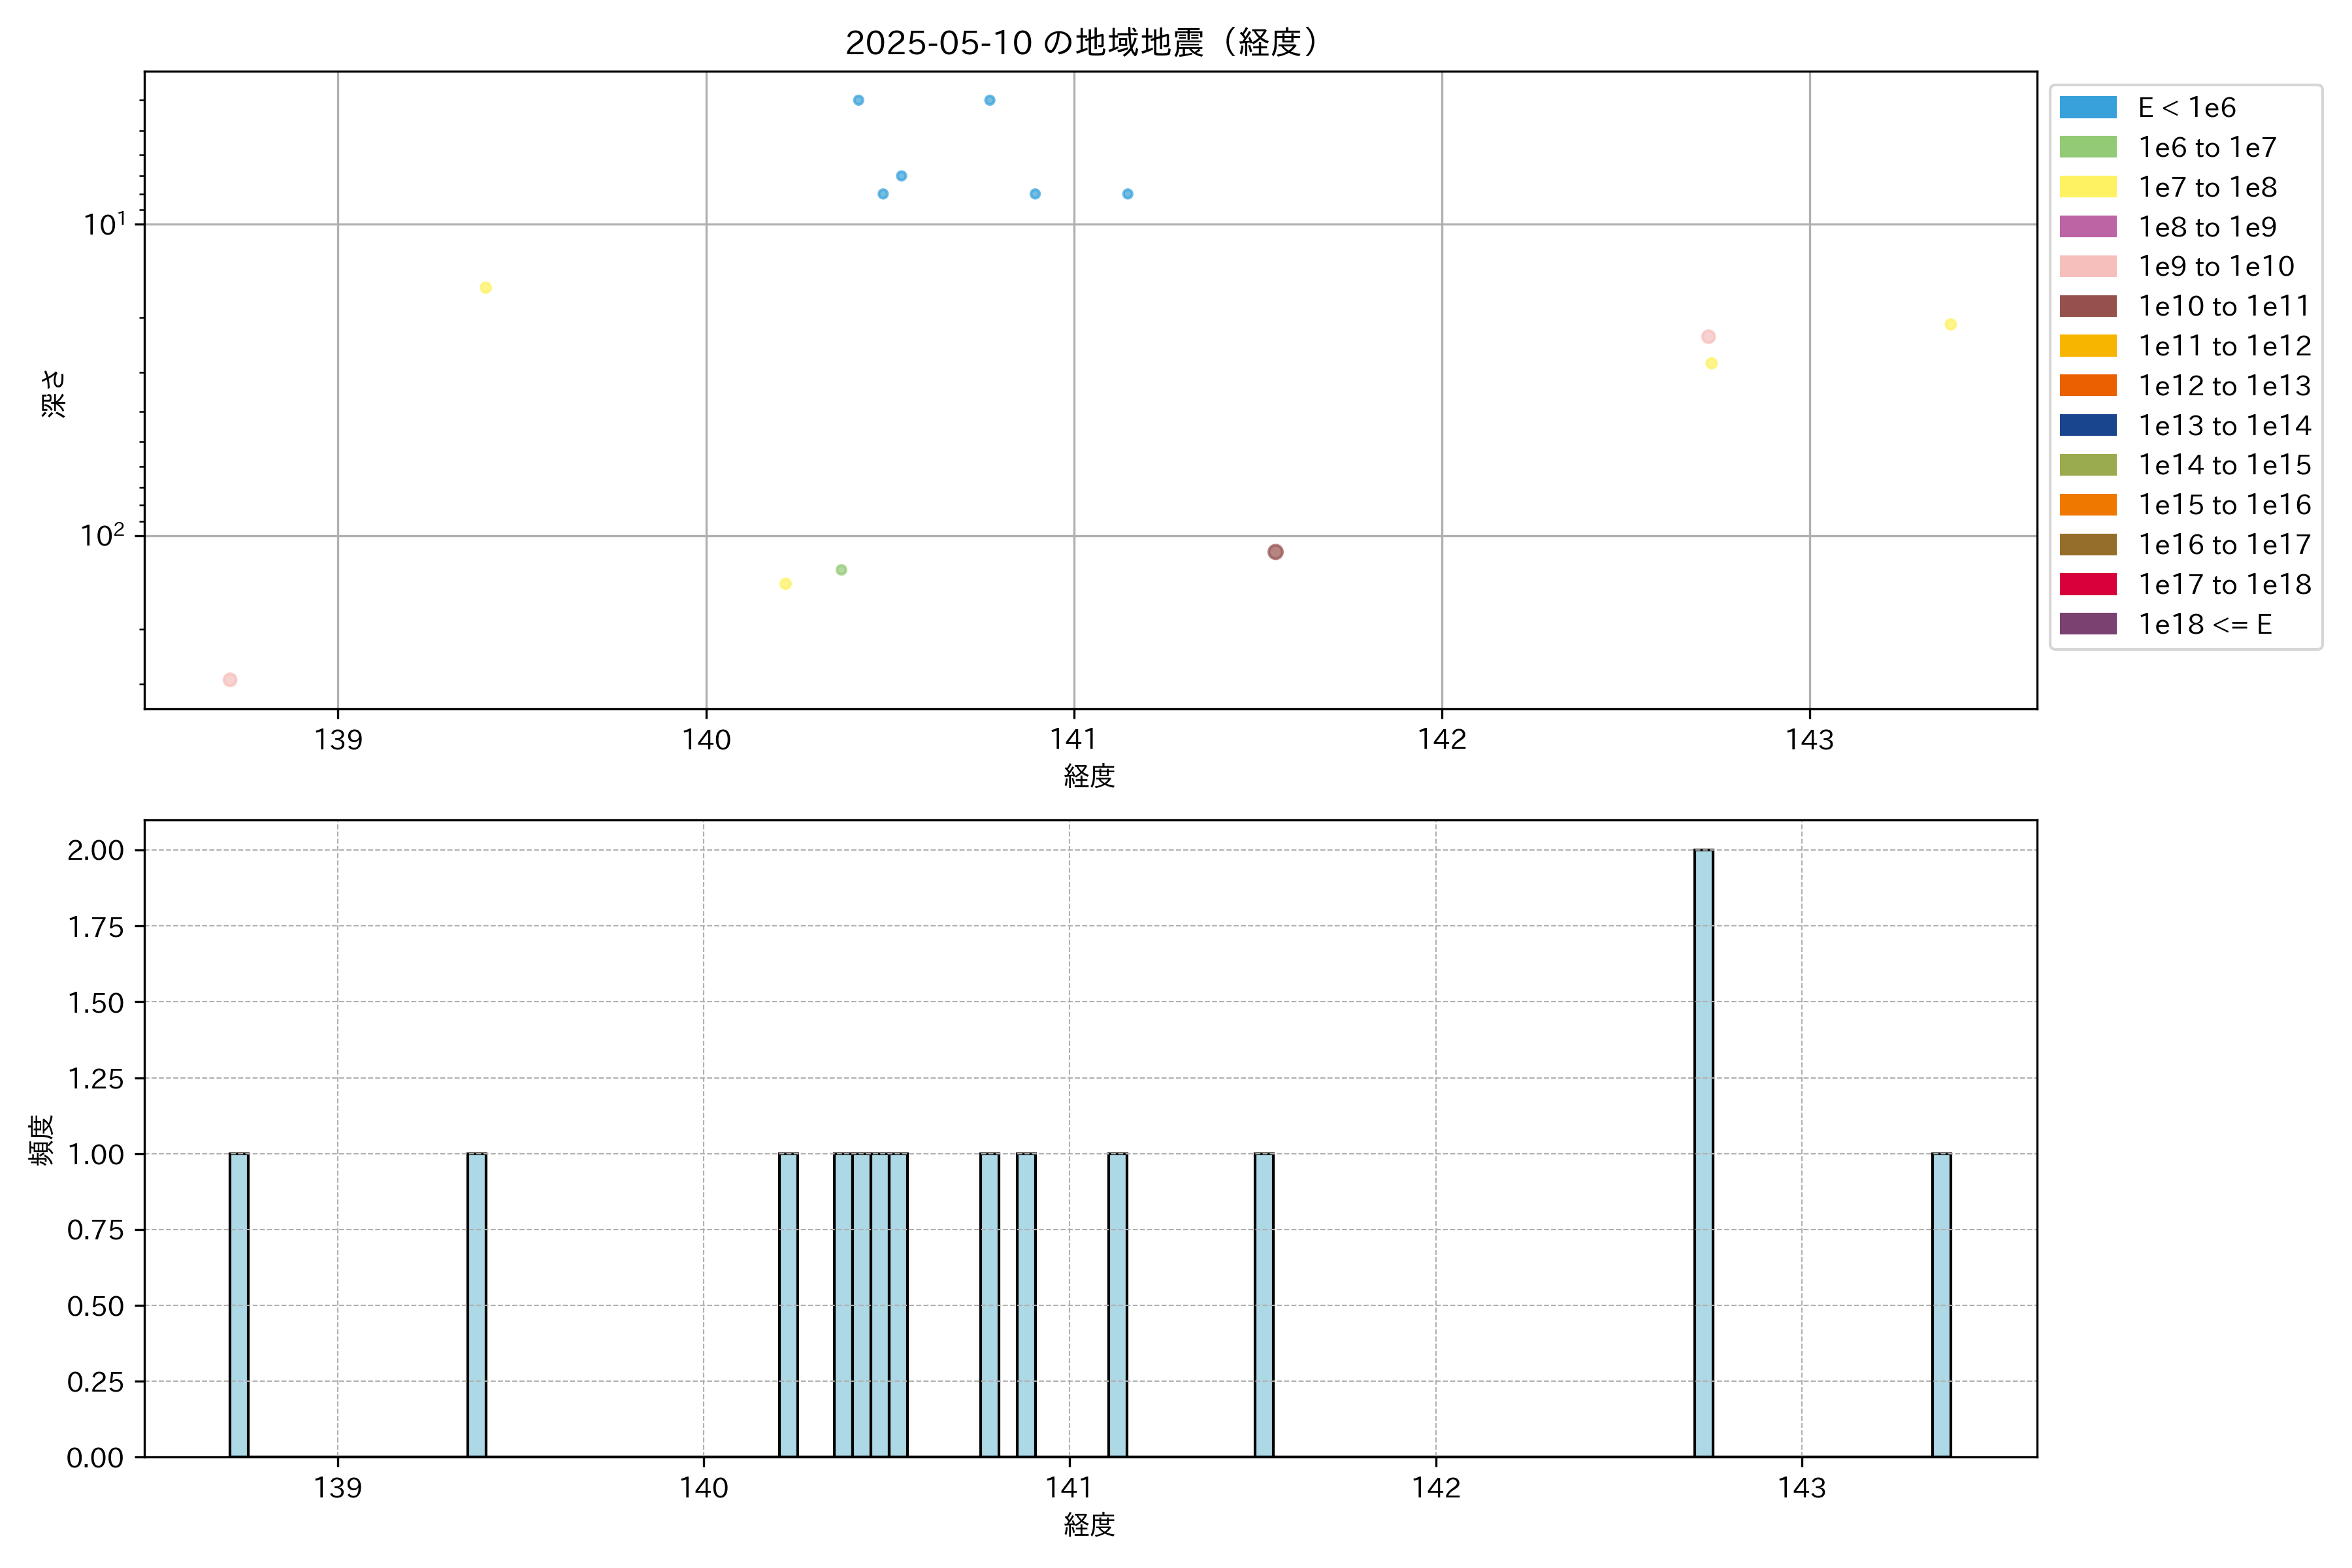Click the purple 1e8 to 1e9 swatch
Image resolution: width=2352 pixels, height=1568 pixels.
point(2087,227)
